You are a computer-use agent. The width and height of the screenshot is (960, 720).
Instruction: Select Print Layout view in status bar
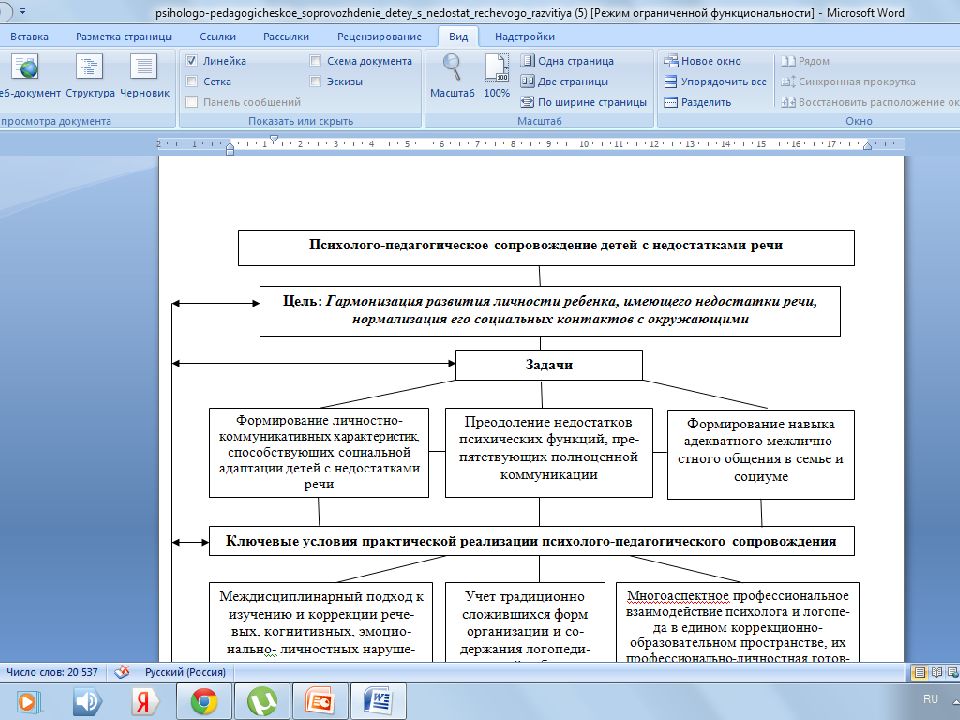pos(919,672)
